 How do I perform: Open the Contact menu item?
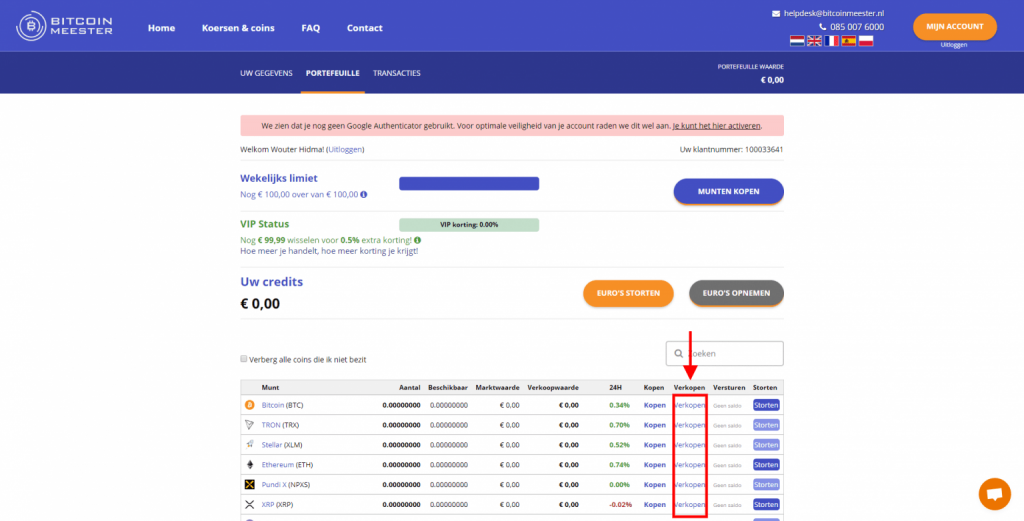click(364, 28)
